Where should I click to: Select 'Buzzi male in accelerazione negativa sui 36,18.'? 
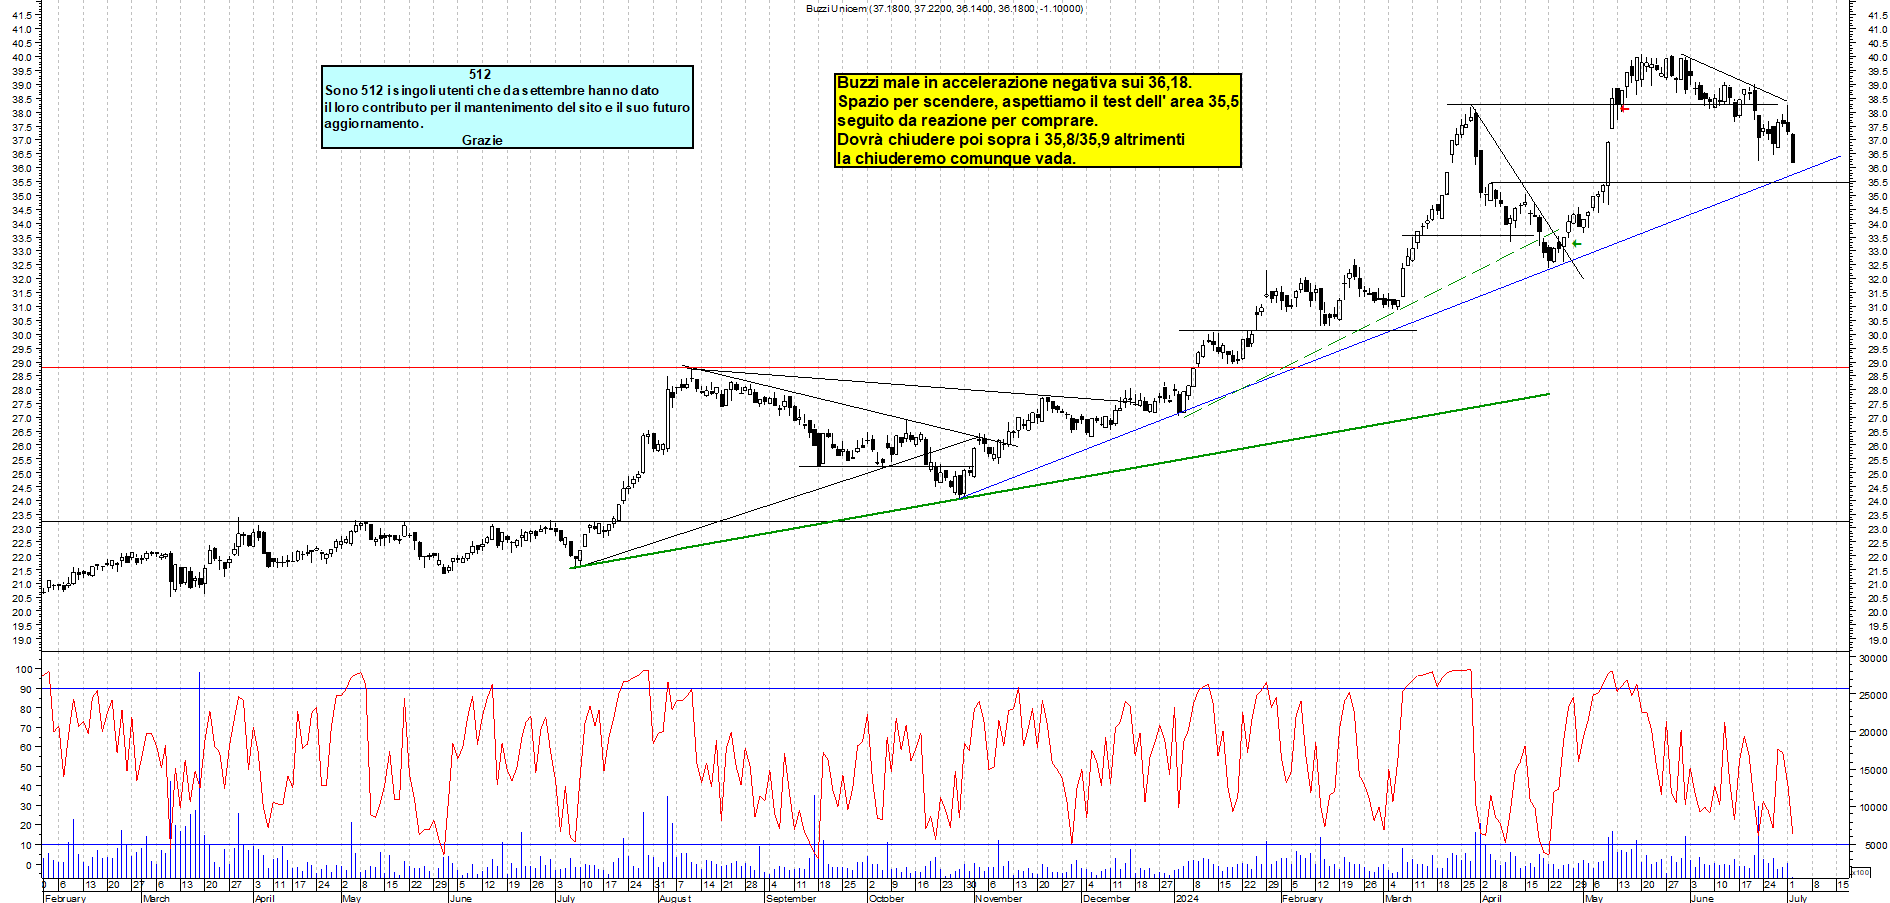tap(1014, 83)
